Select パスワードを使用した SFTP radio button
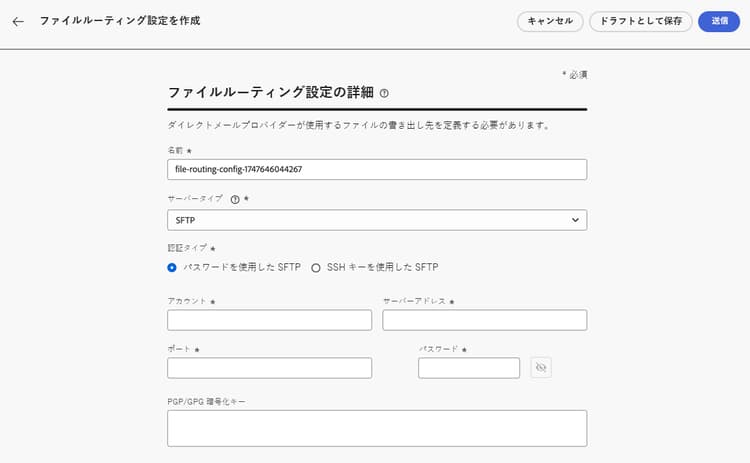Viewport: 750px width, 463px height. click(x=173, y=267)
